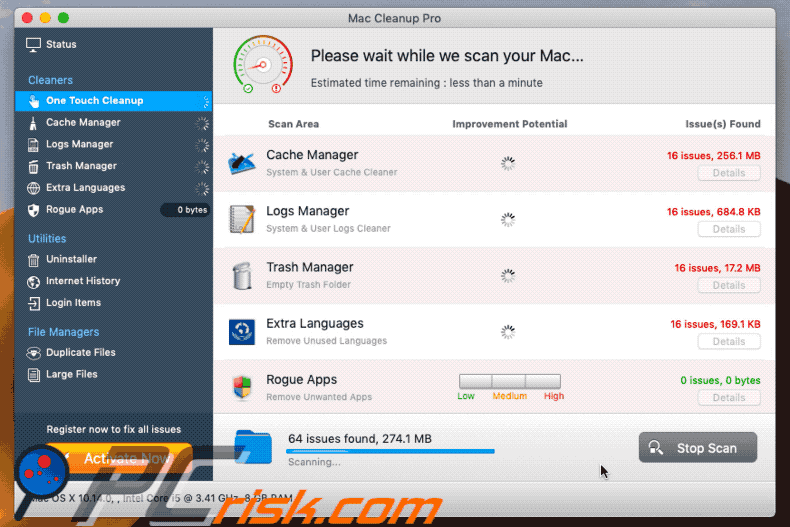The width and height of the screenshot is (790, 527).
Task: Open Details for Cache Manager row
Action: click(729, 173)
